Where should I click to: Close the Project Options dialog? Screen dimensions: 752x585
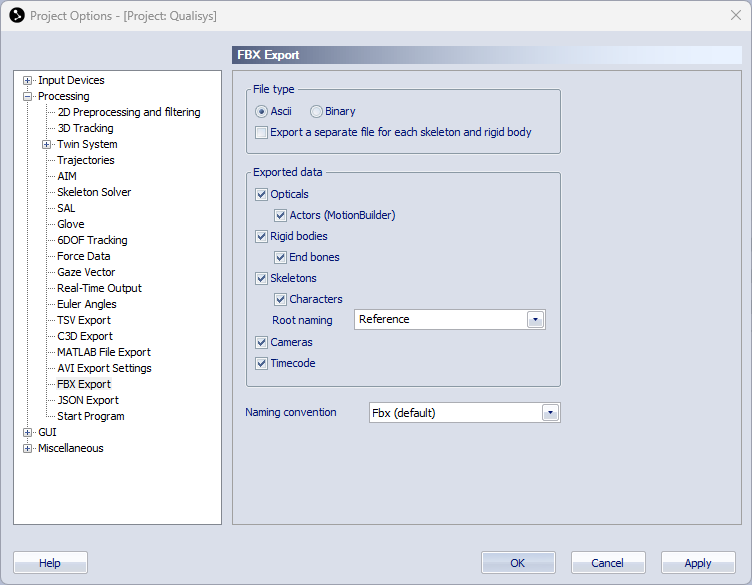(x=736, y=15)
